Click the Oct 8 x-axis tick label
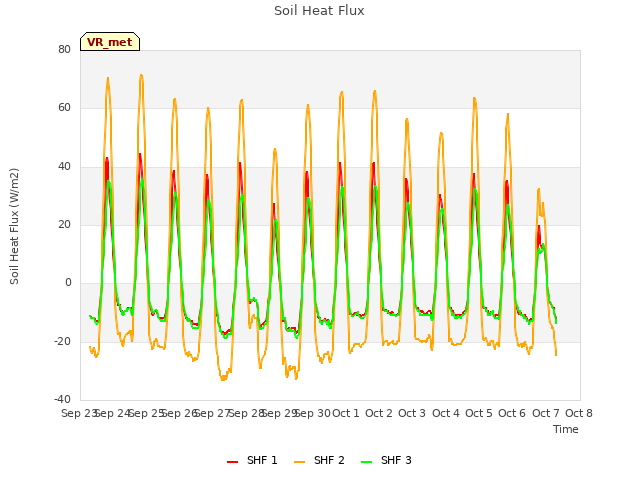 point(579,413)
